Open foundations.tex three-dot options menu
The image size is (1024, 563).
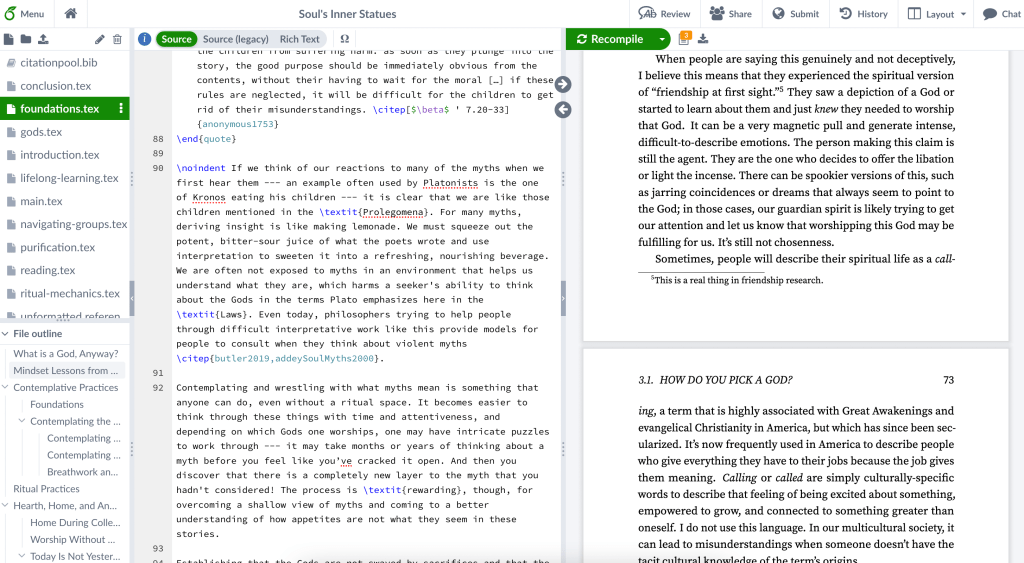coord(121,108)
